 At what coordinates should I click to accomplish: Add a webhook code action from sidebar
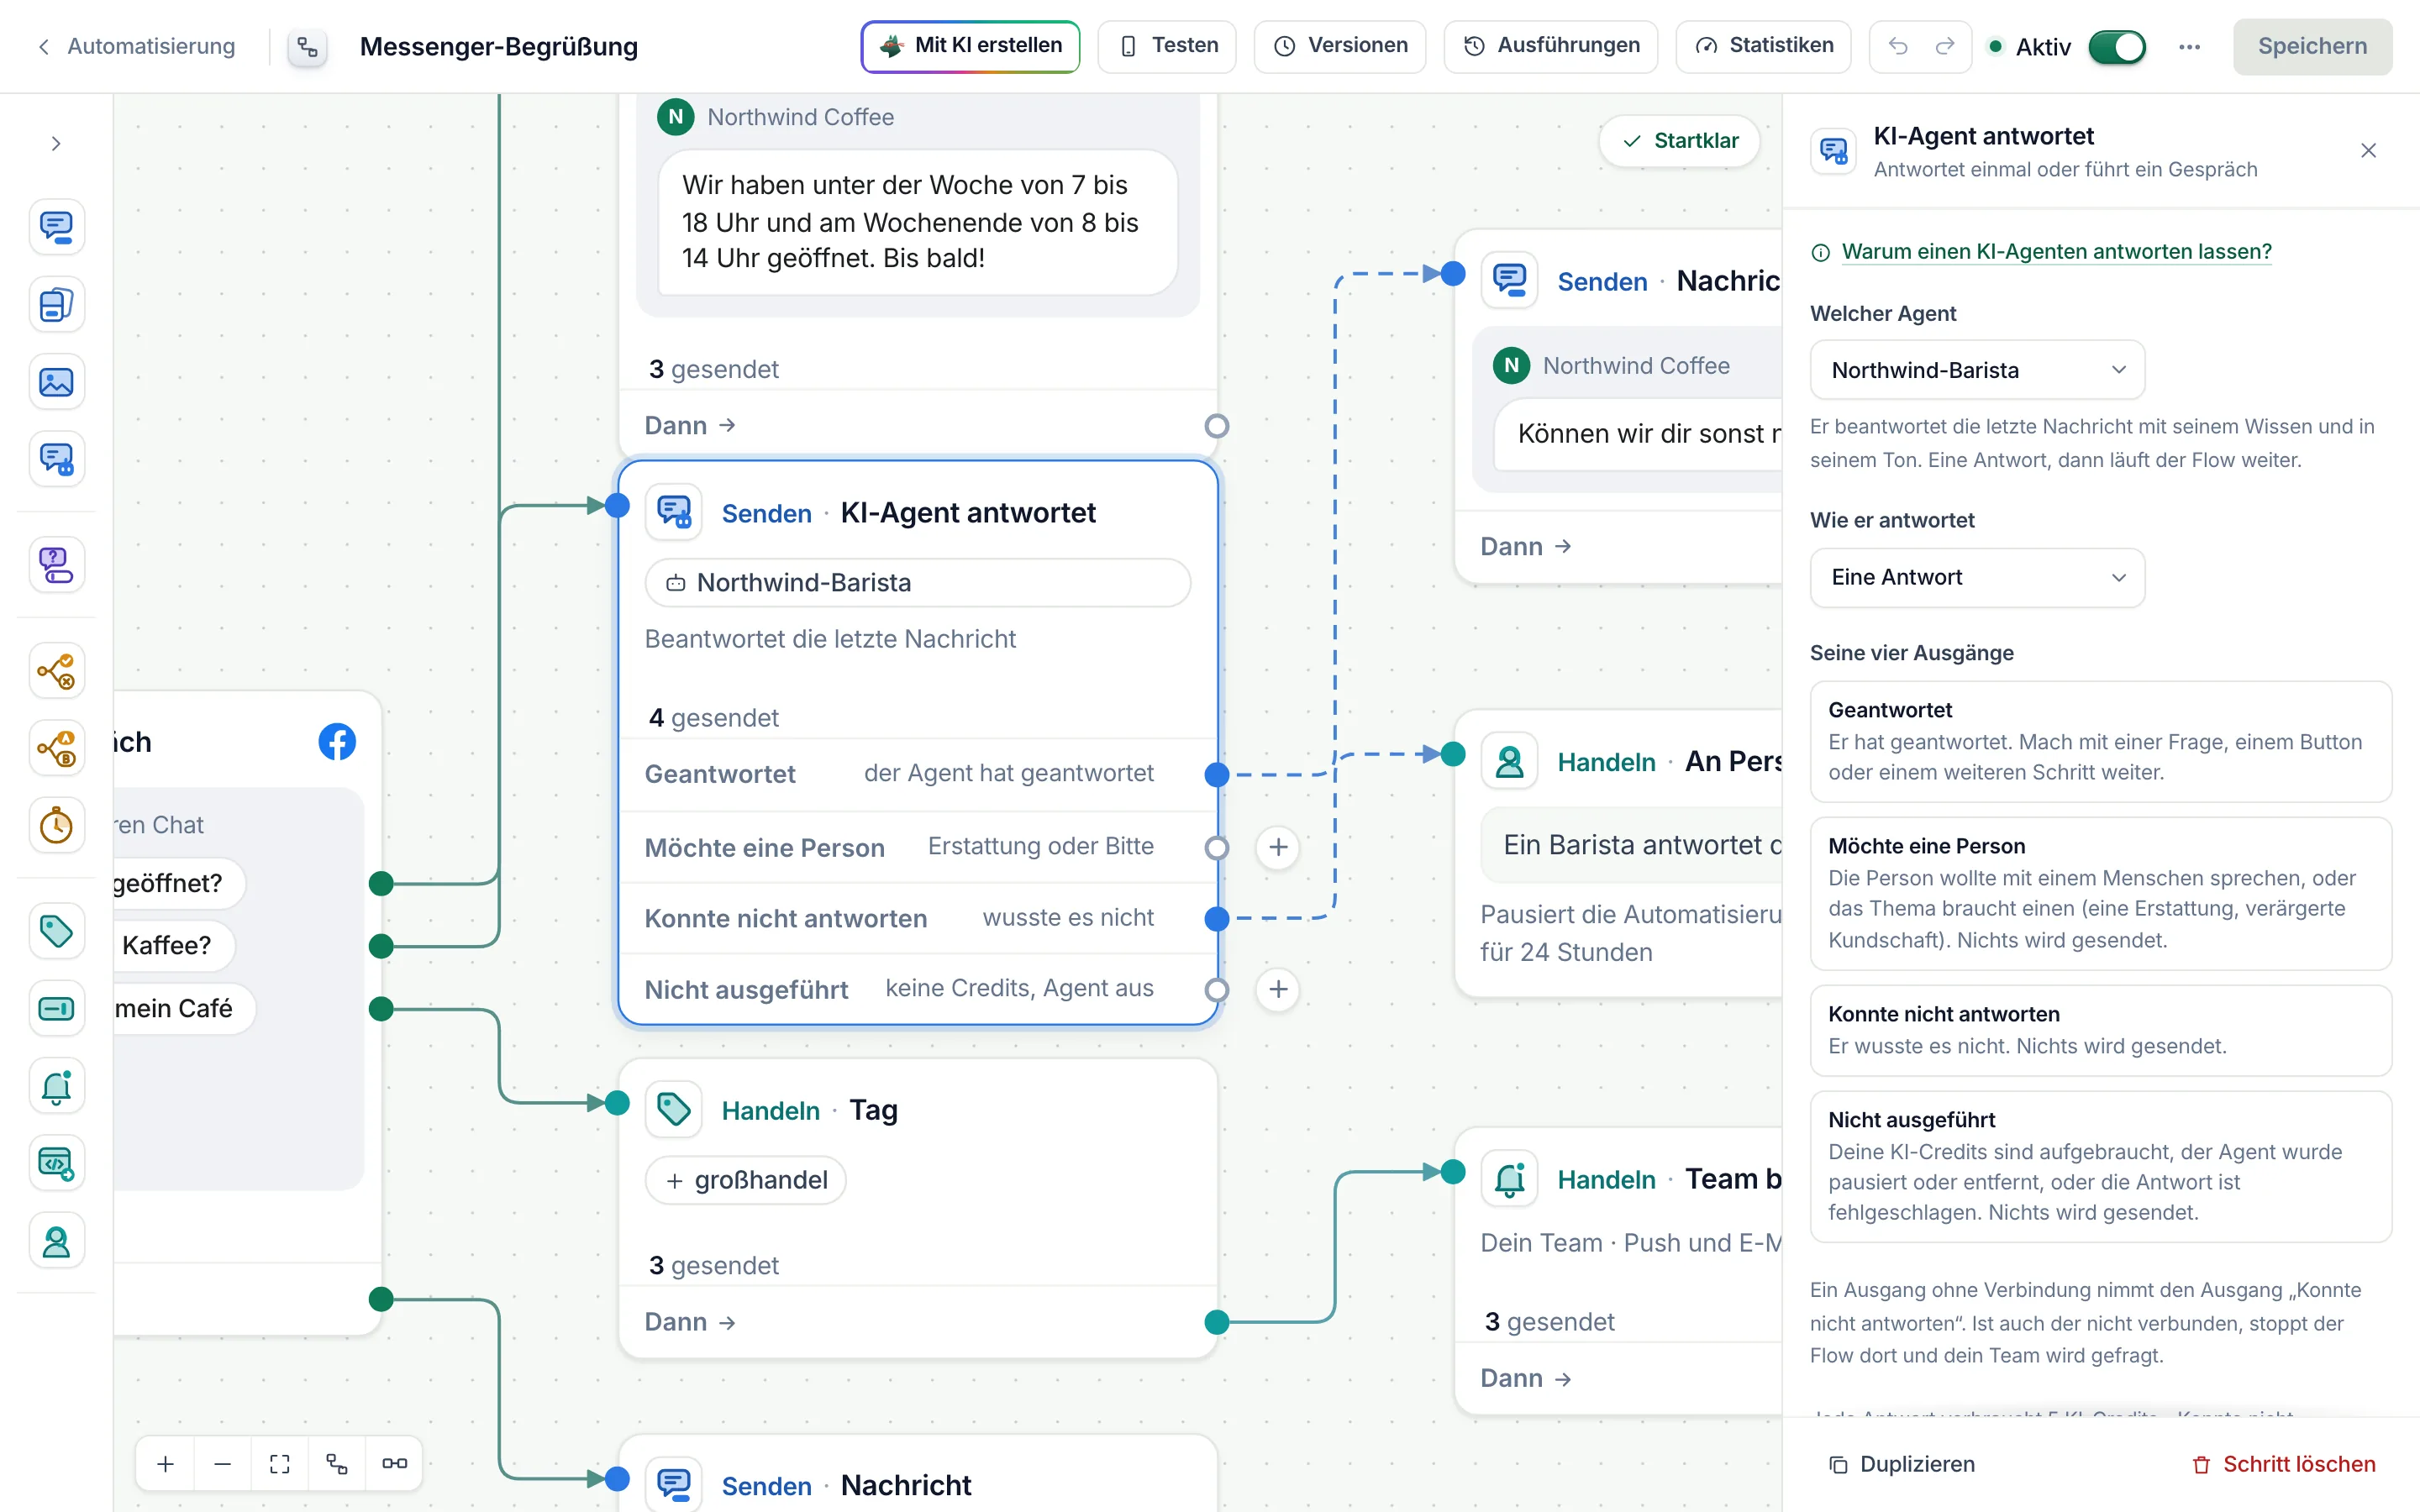[56, 1164]
